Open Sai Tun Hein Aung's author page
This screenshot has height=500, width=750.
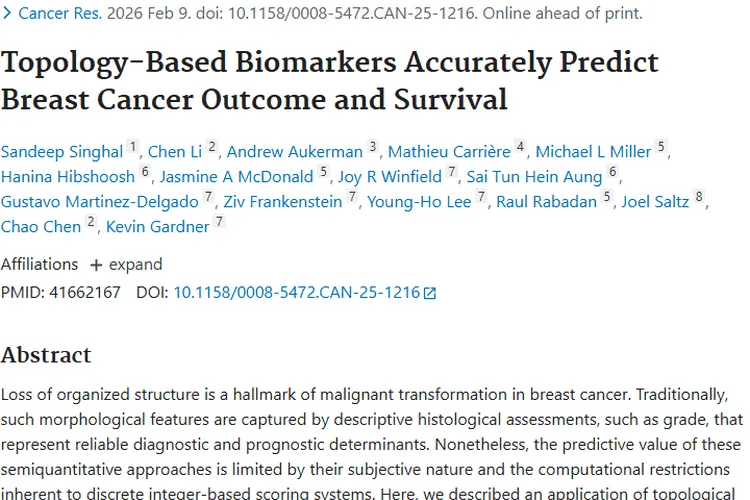coord(534,177)
